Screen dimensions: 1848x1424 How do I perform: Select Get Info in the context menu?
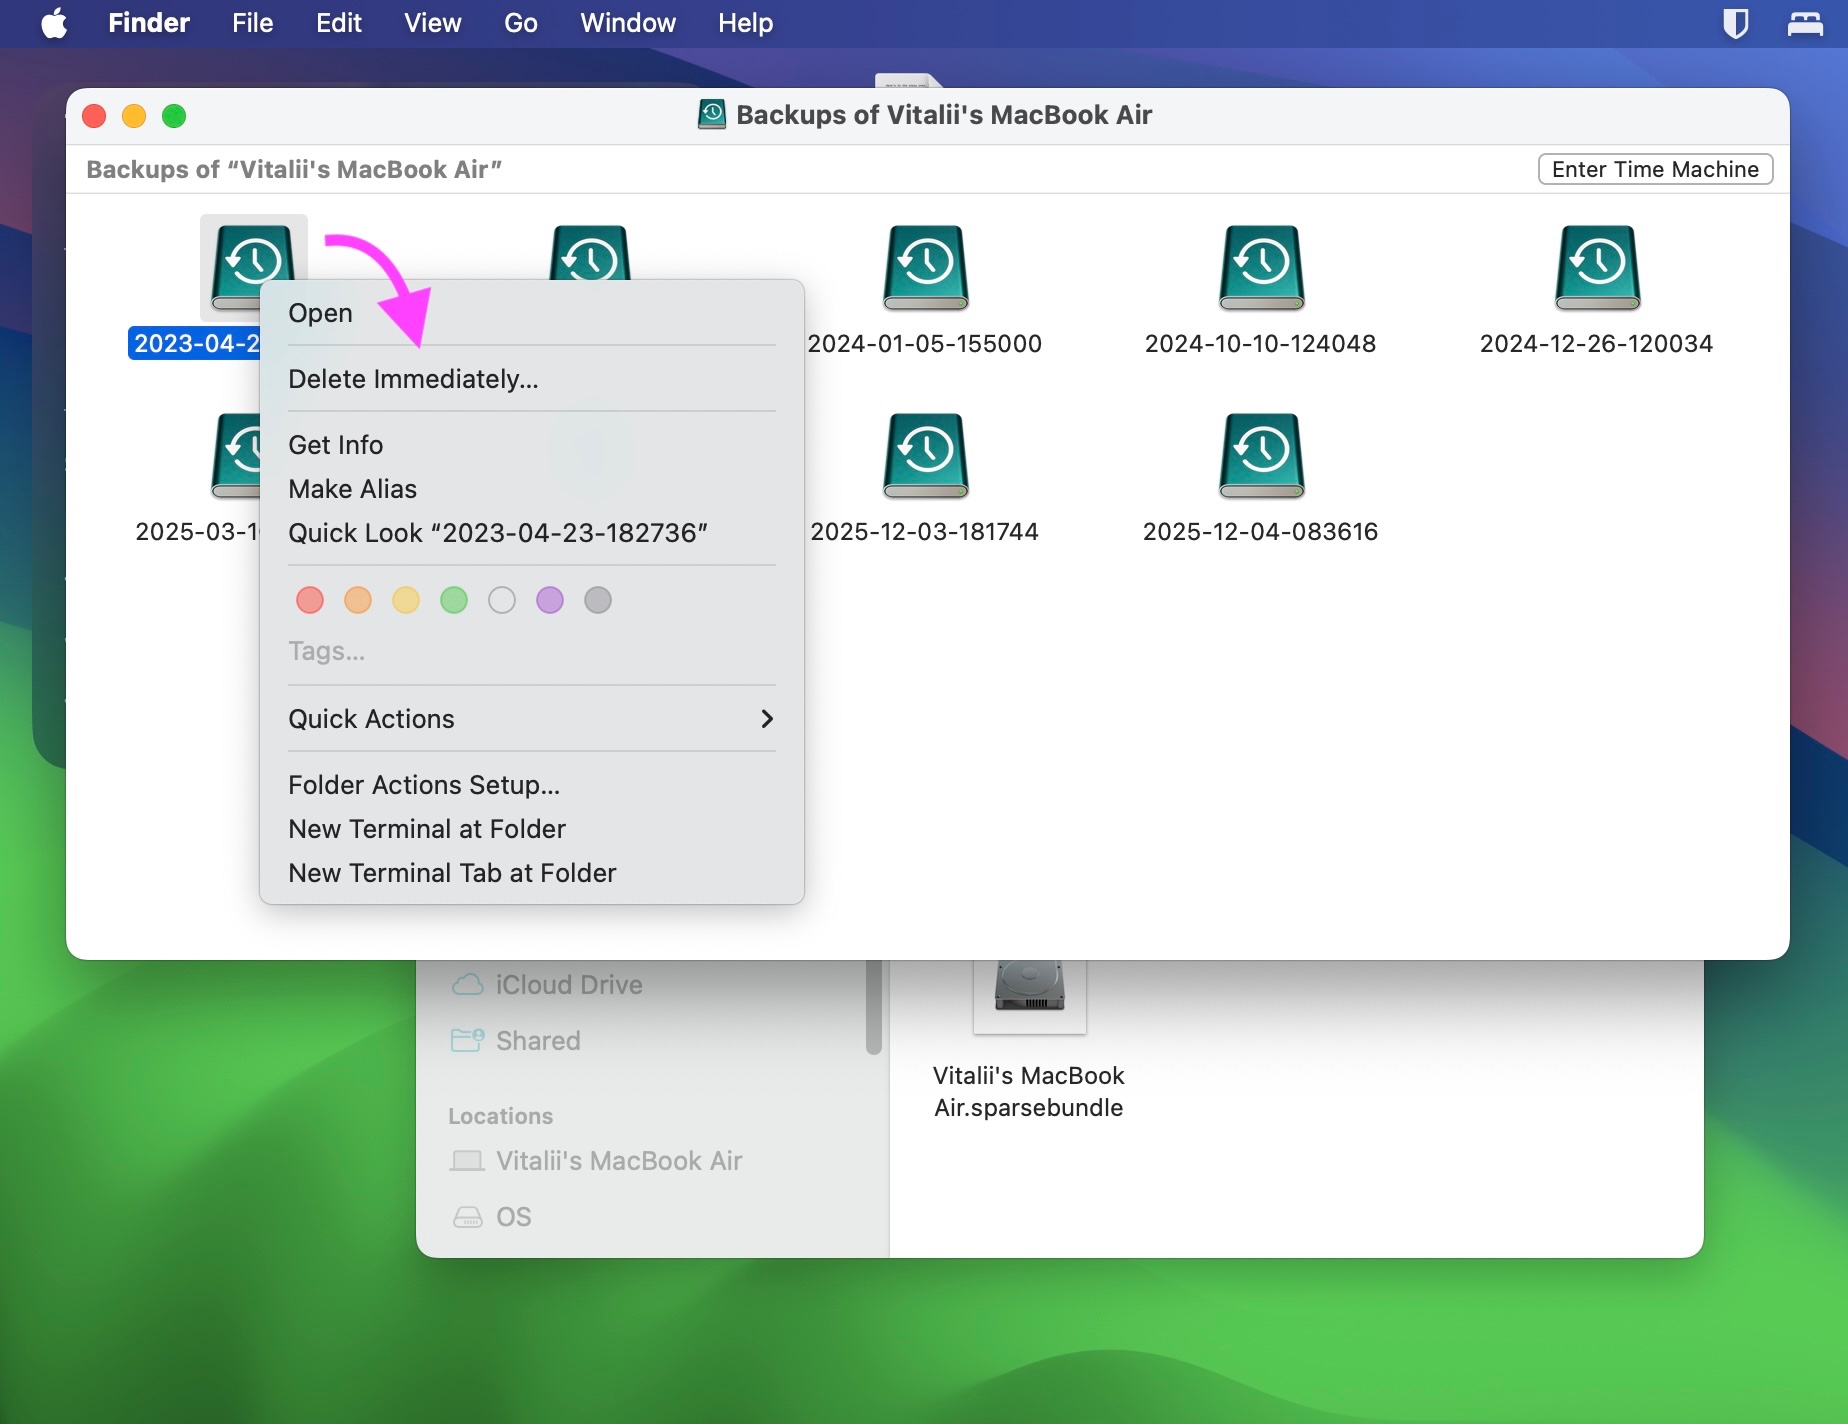pyautogui.click(x=532, y=445)
